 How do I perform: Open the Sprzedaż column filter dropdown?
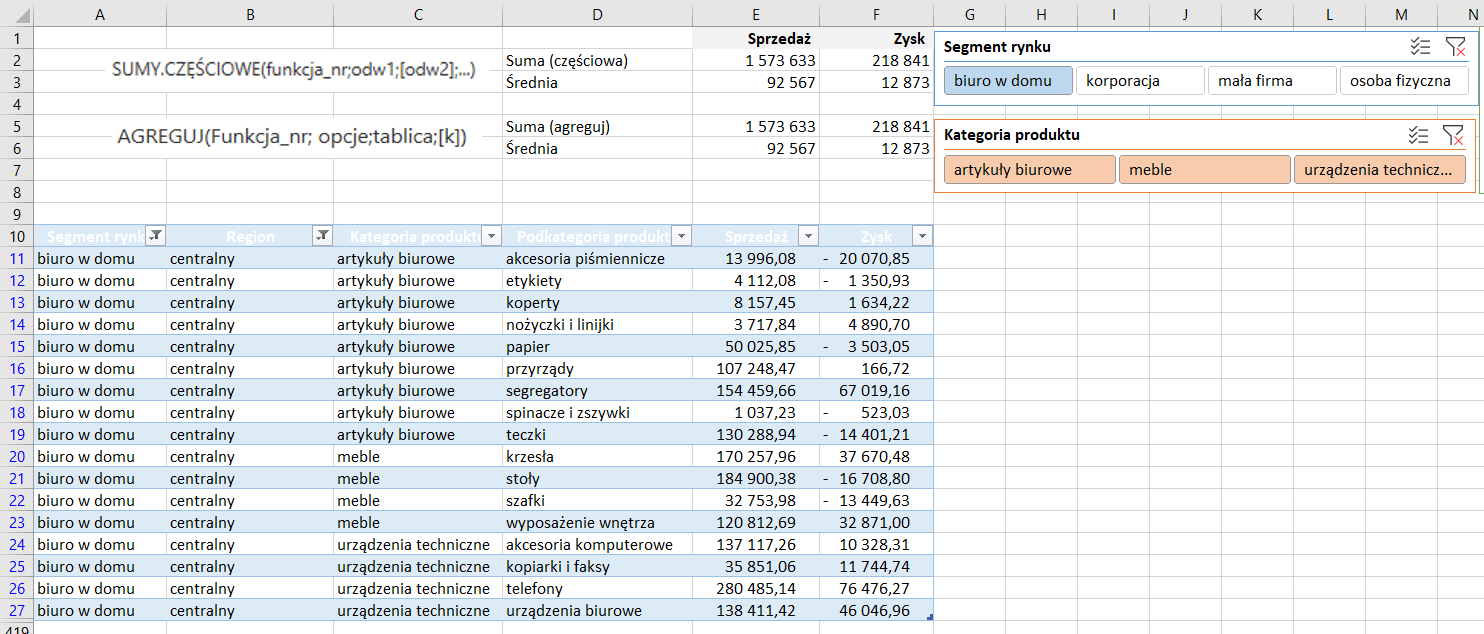click(x=808, y=236)
